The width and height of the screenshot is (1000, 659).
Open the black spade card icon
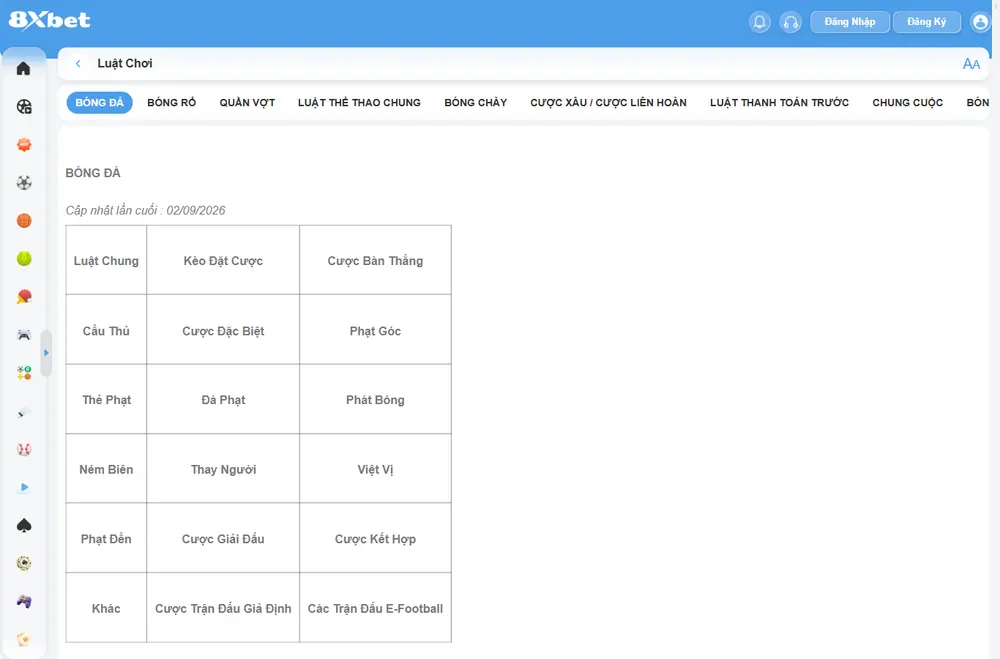[x=24, y=525]
